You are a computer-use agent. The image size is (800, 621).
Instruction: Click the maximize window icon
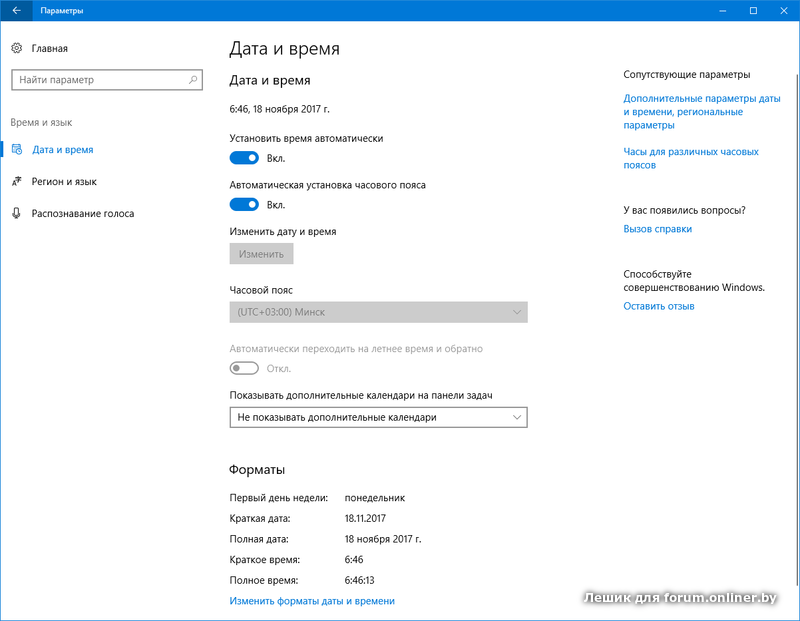754,10
